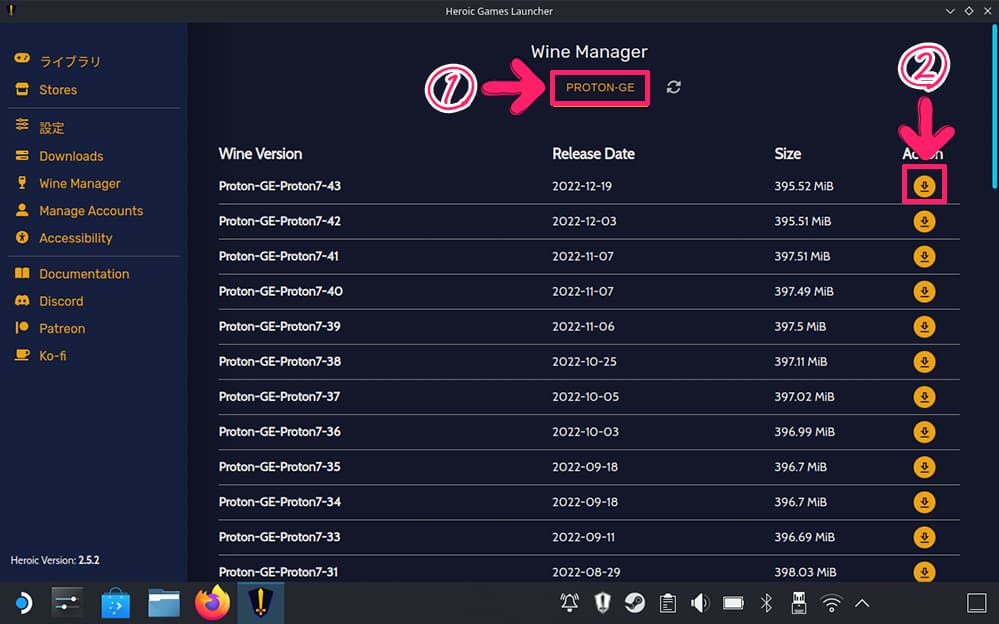
Task: Close the Heroic Games Launcher window
Action: pyautogui.click(x=988, y=11)
